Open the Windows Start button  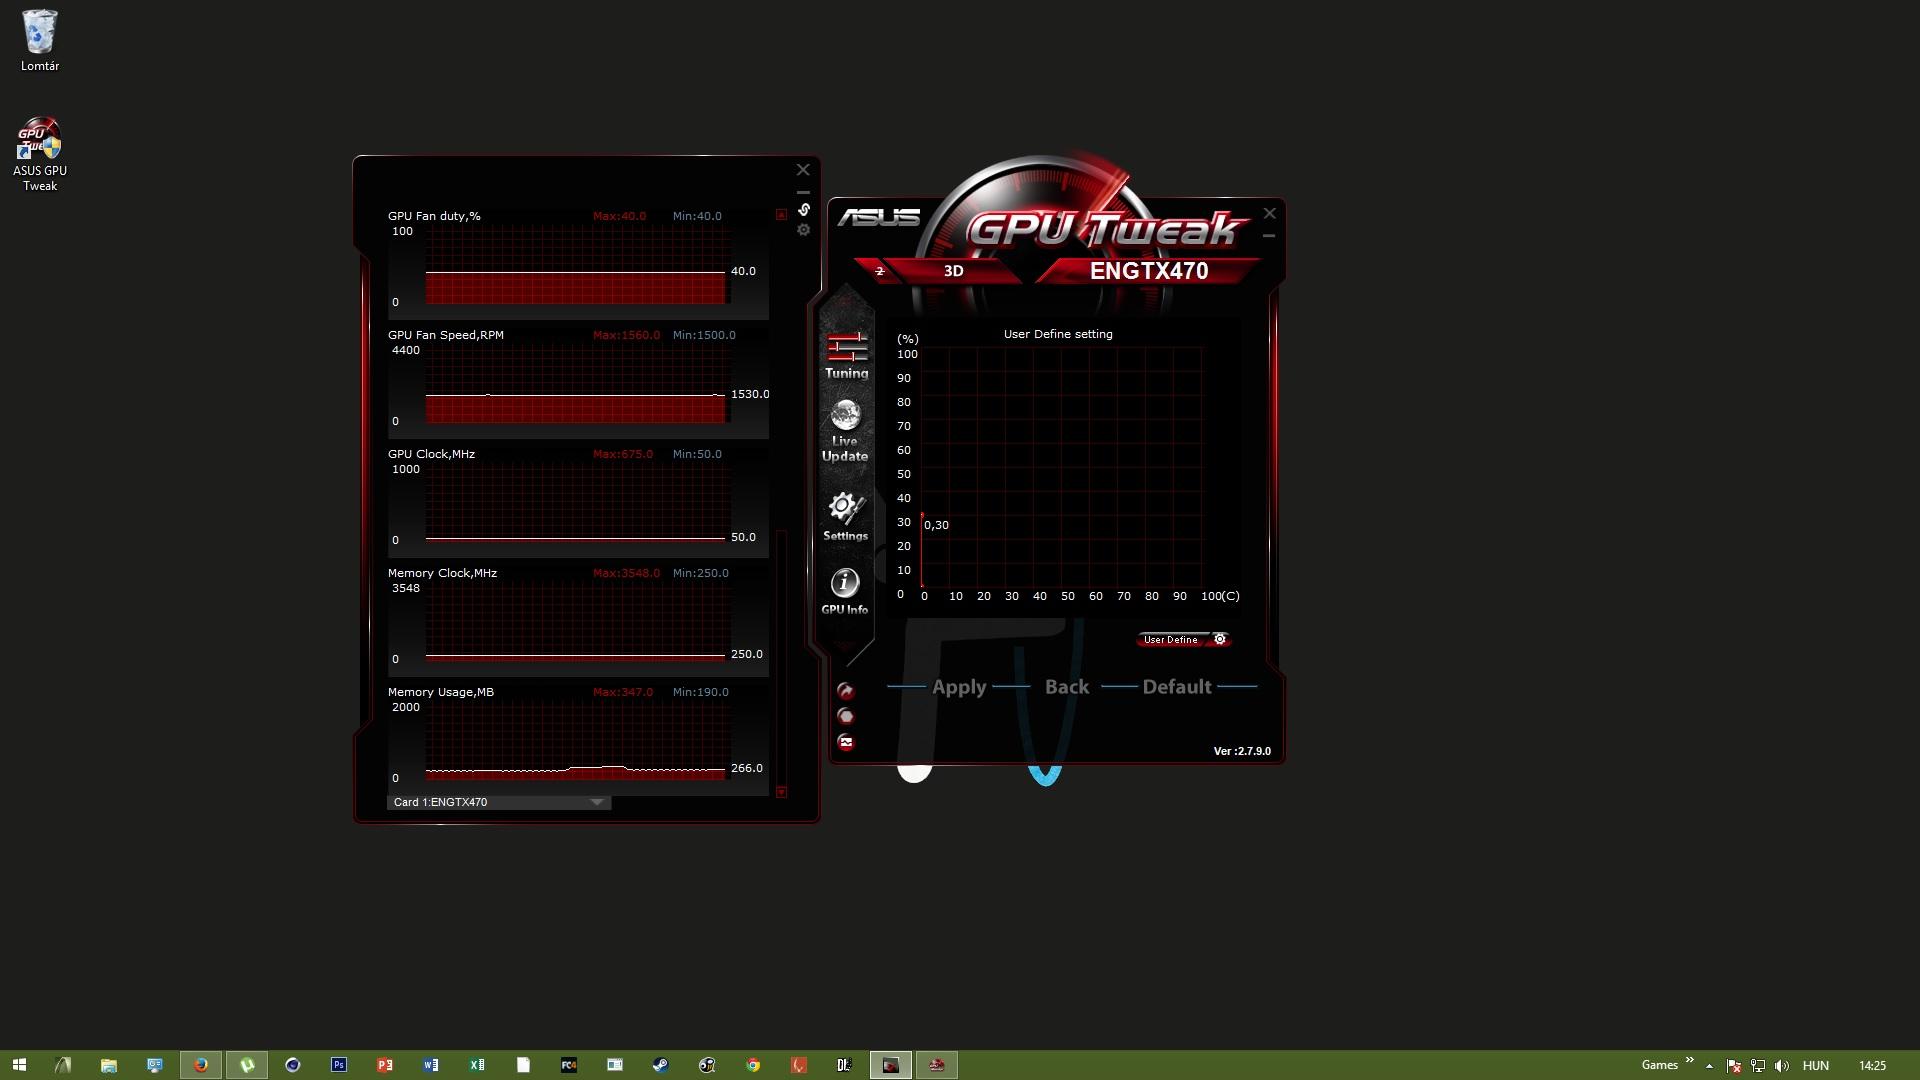pos(19,1065)
